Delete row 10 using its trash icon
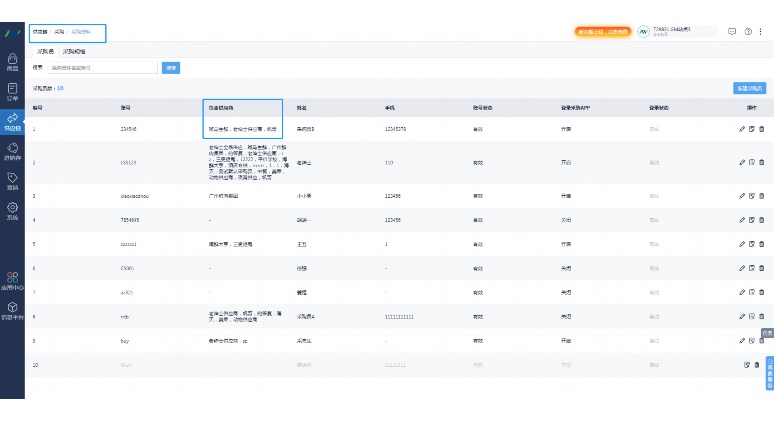 click(756, 365)
